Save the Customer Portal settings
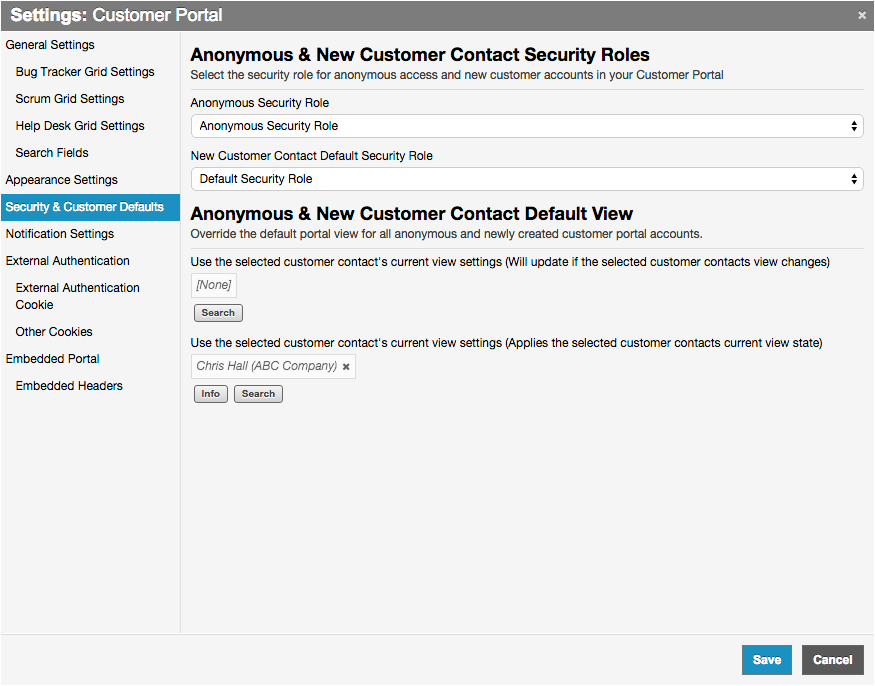The width and height of the screenshot is (875, 686). [766, 660]
